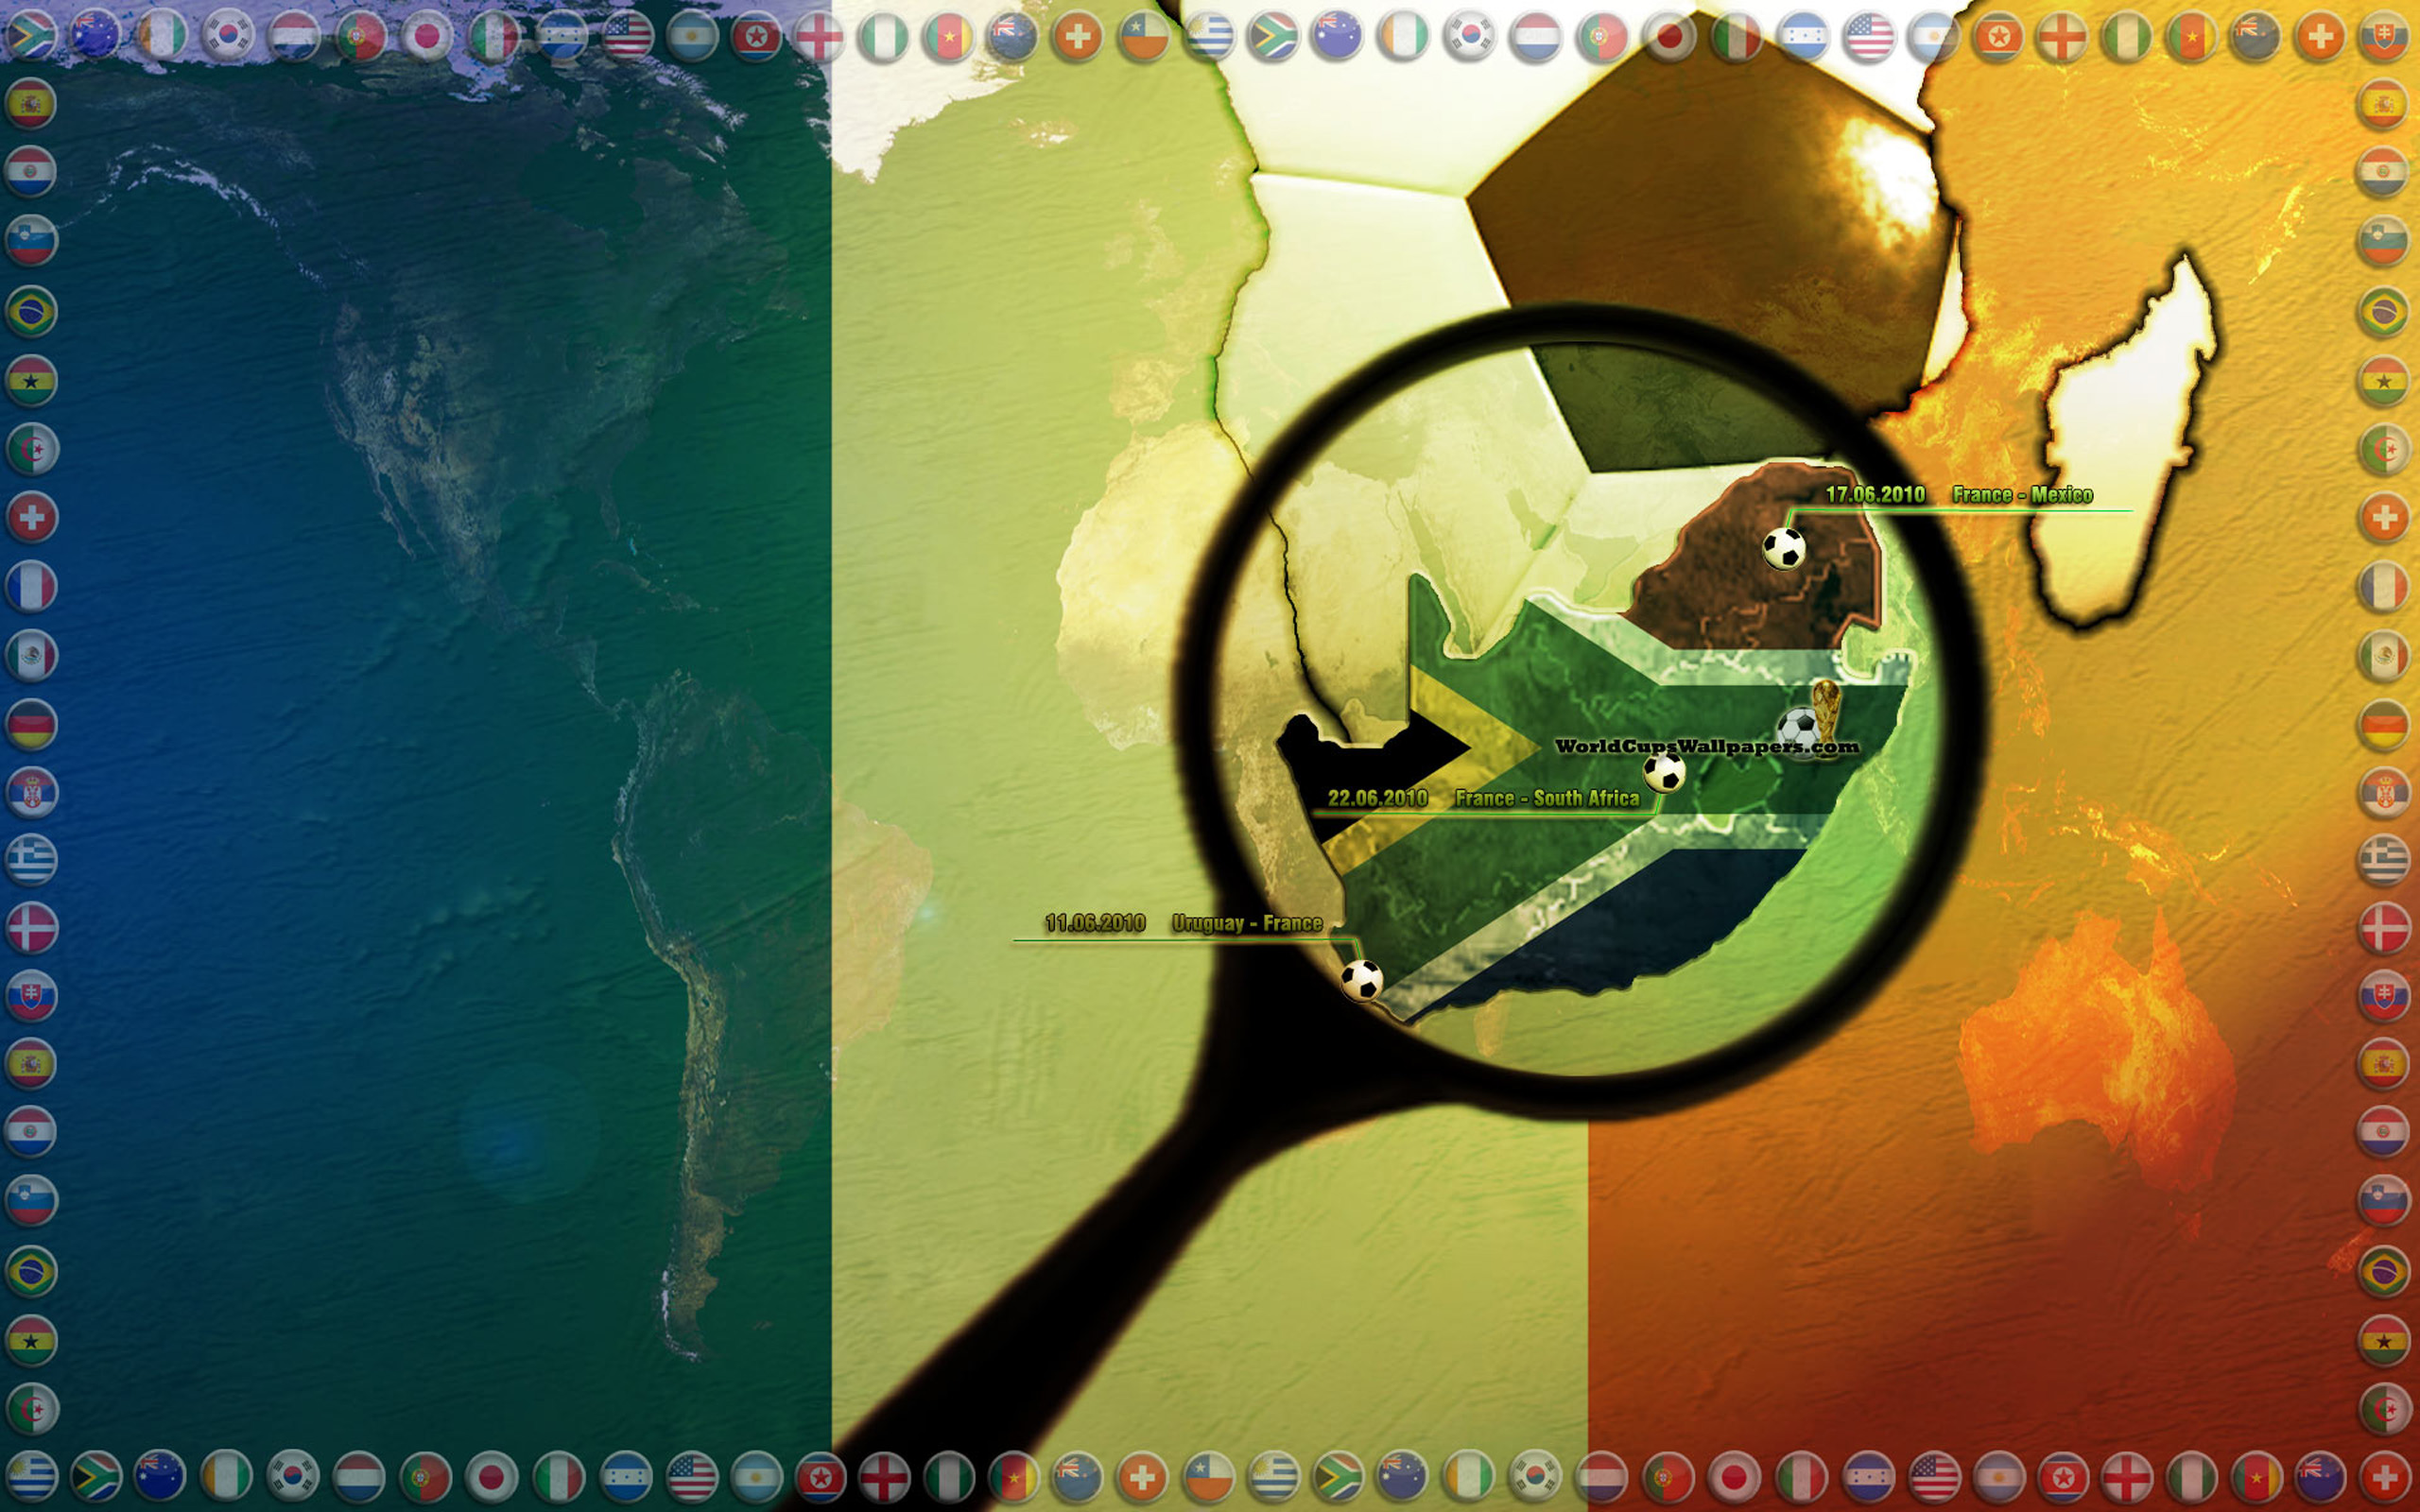2420x1512 pixels.
Task: Select the Chile flag in bottom row
Action: [x=1208, y=1476]
